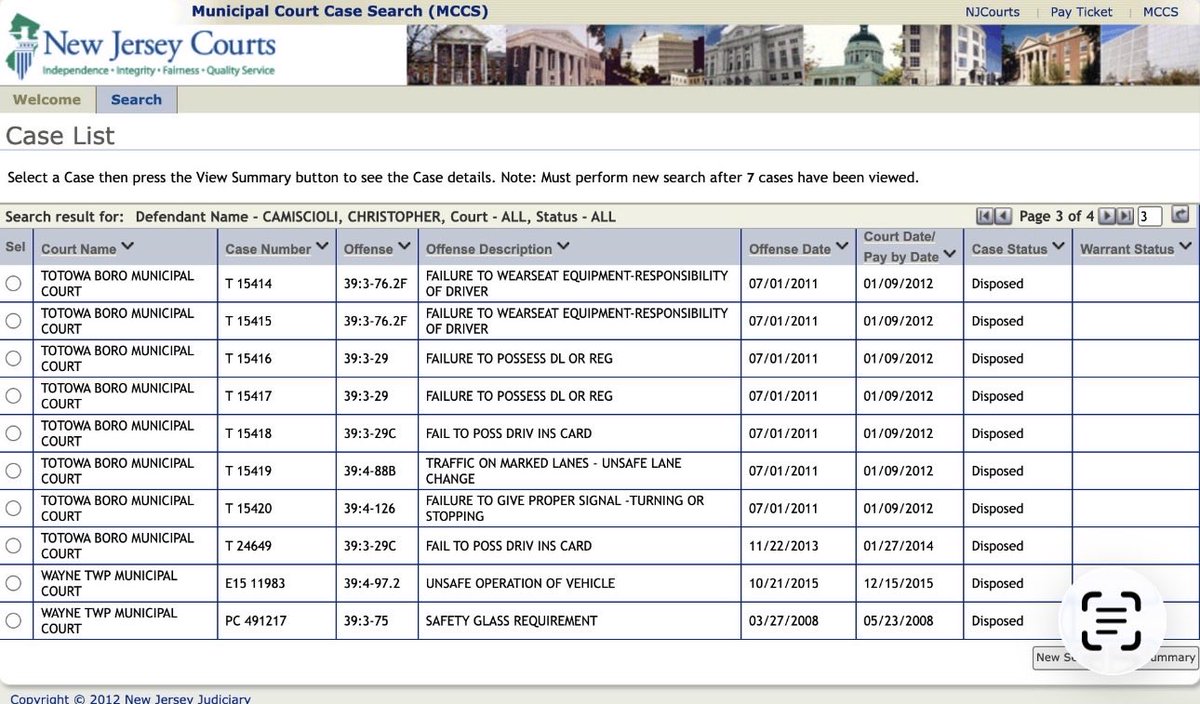This screenshot has width=1200, height=704.
Task: Tap the live text scan icon
Action: 1111,621
